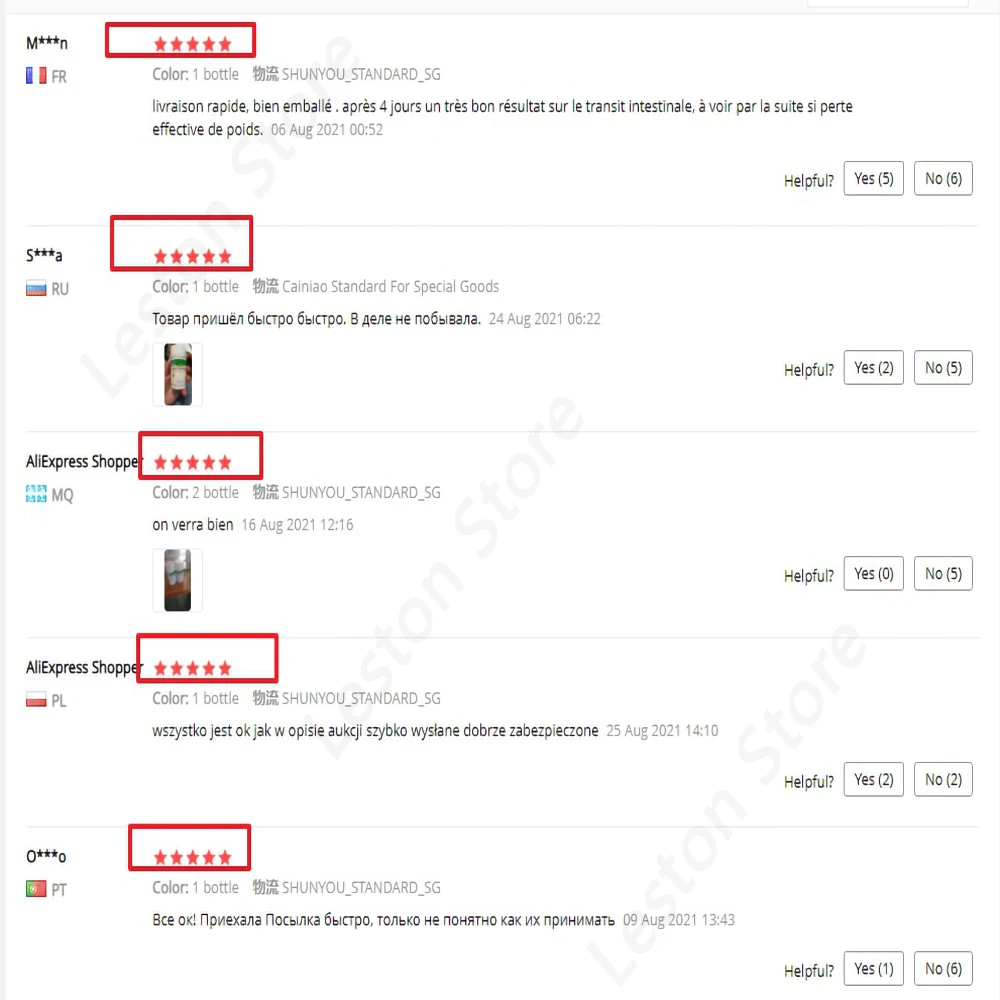Viewport: 1000px width, 1000px height.
Task: Vote No (2) on the PL shopper review
Action: [x=943, y=779]
